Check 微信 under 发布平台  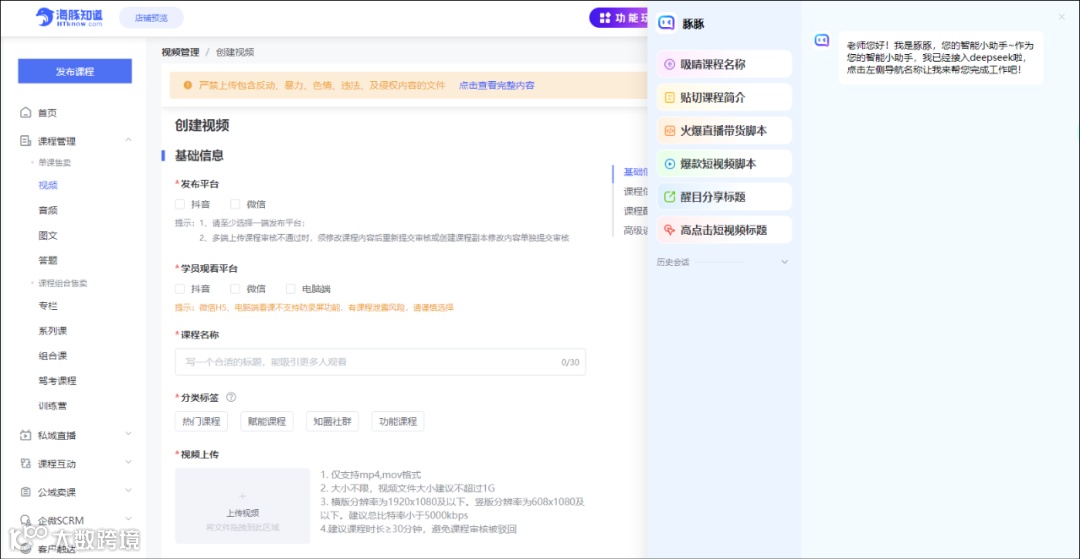[235, 204]
